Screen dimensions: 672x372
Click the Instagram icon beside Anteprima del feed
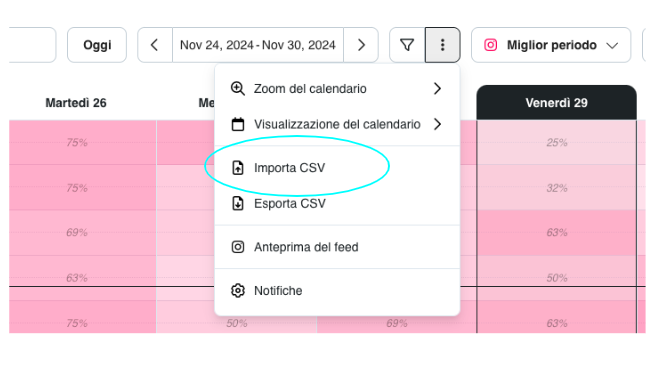(x=238, y=247)
